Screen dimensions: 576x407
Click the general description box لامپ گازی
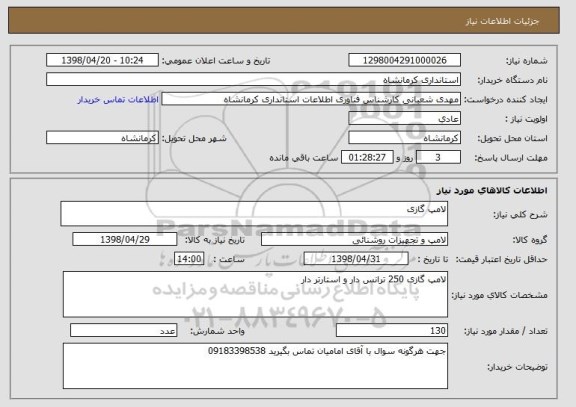(254, 214)
